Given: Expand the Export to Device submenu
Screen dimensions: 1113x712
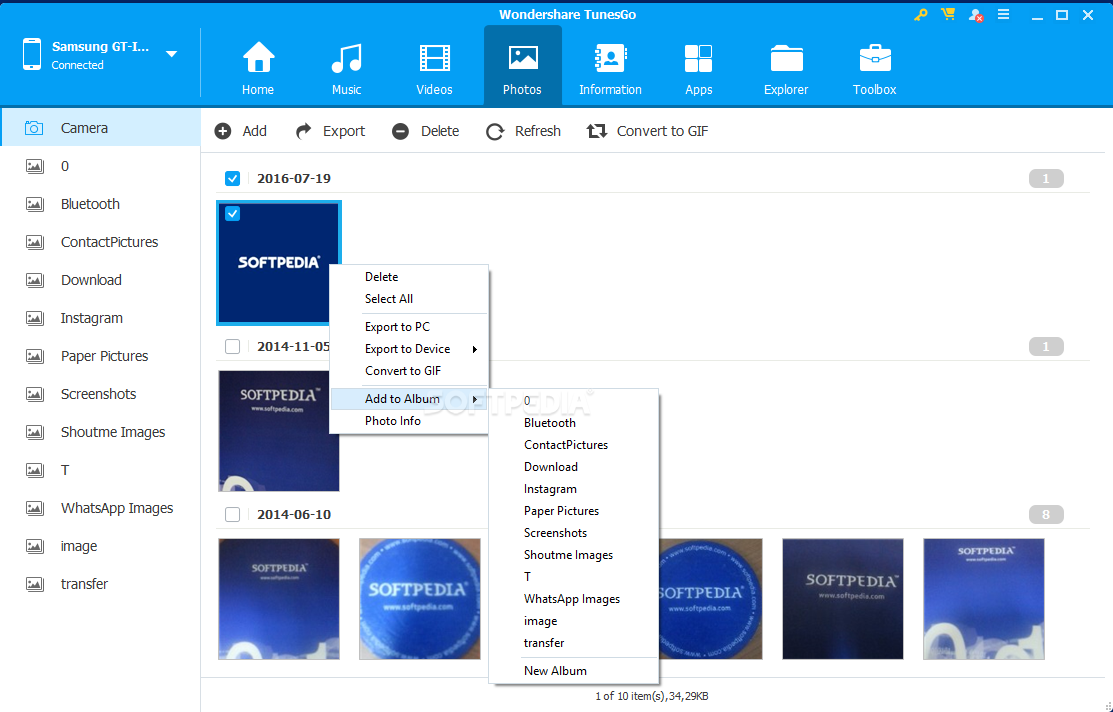Looking at the screenshot, I should tap(409, 349).
